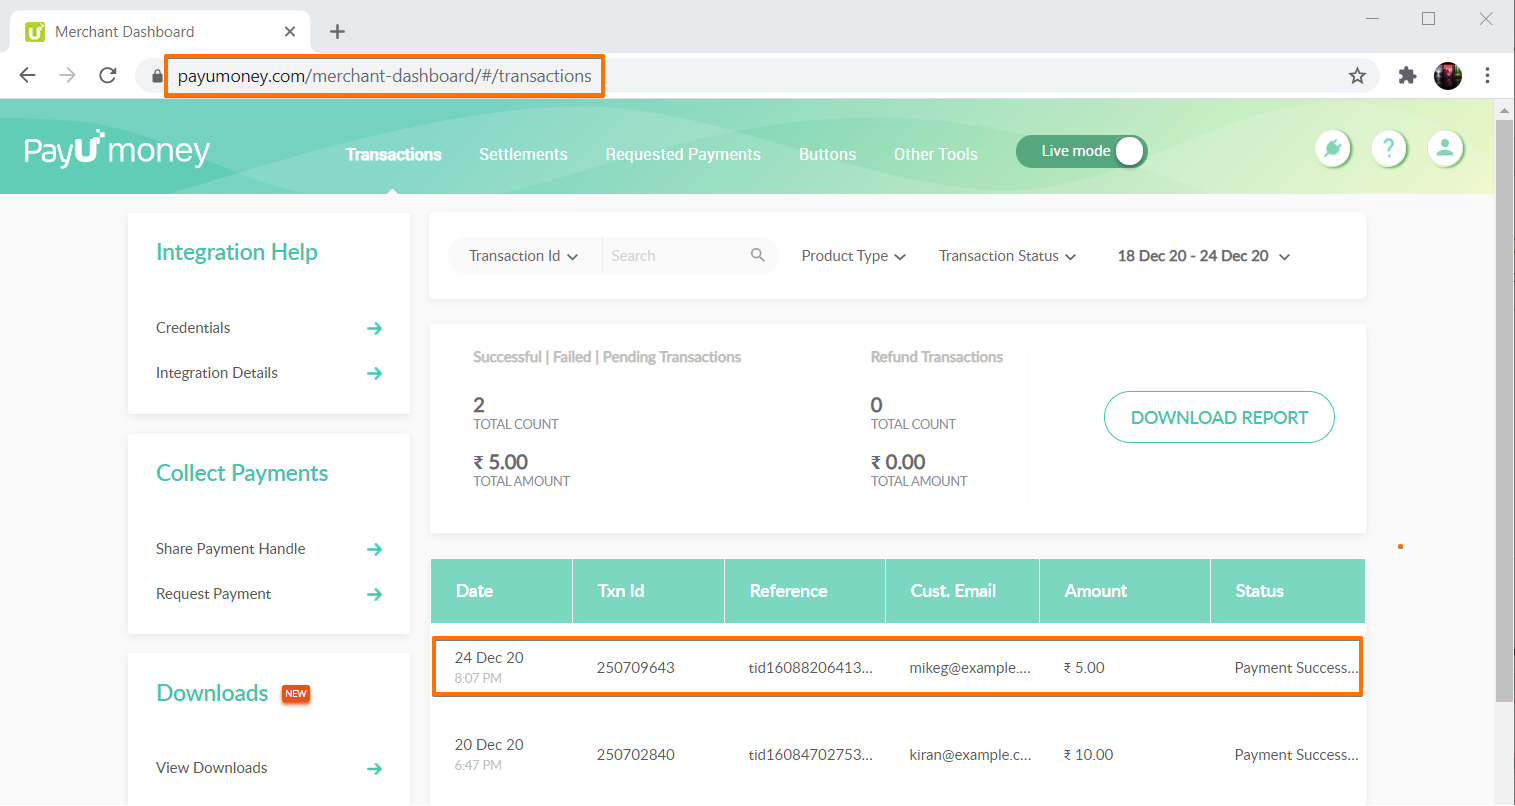Viewport: 1515px width, 806px height.
Task: Open the Request Payment link
Action: (x=214, y=594)
